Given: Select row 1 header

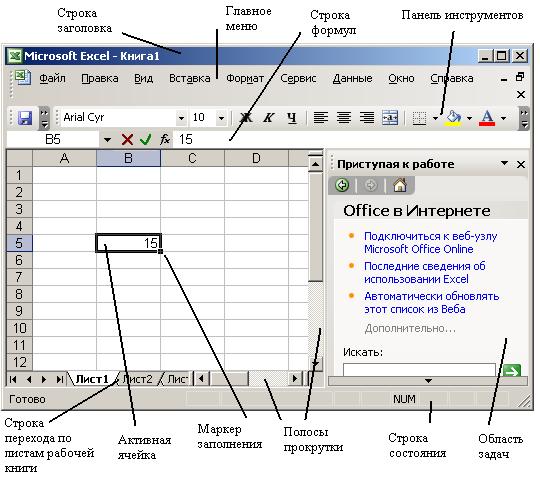Looking at the screenshot, I should click(x=19, y=175).
